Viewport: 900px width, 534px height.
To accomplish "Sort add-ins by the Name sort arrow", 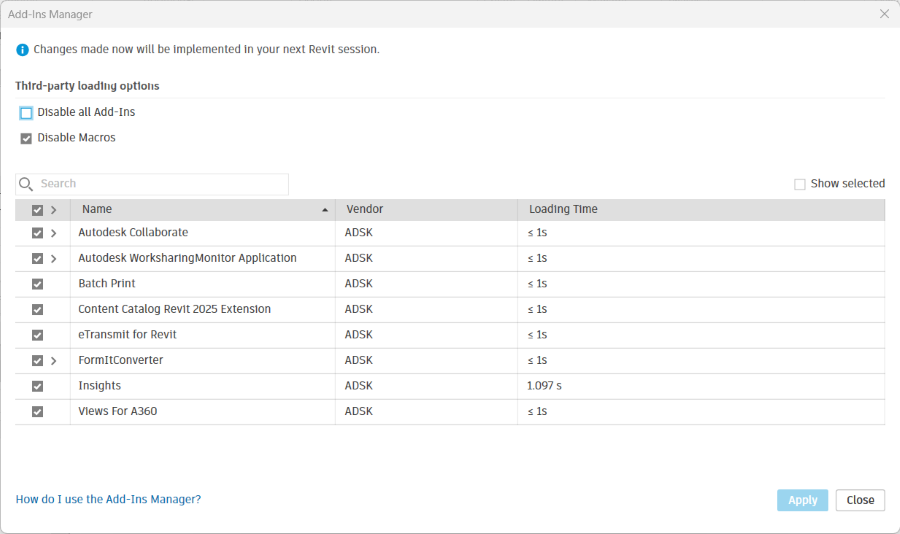I will click(x=324, y=210).
